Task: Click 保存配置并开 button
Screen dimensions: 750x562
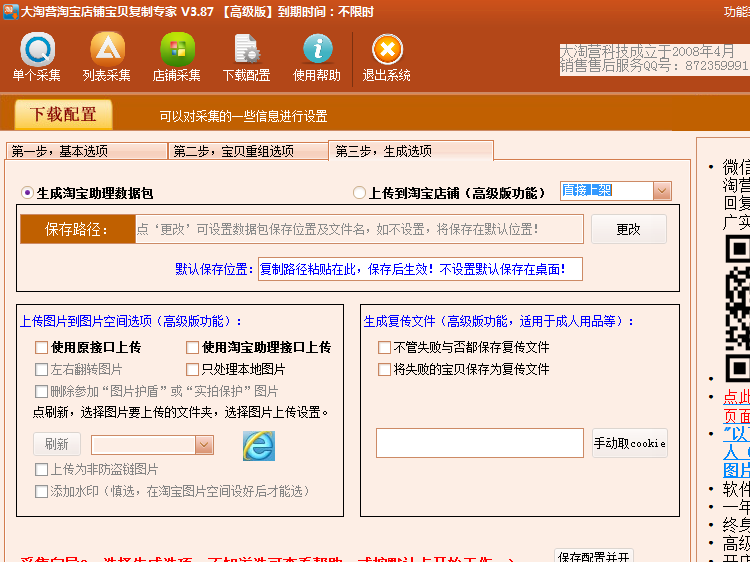Action: 594,556
